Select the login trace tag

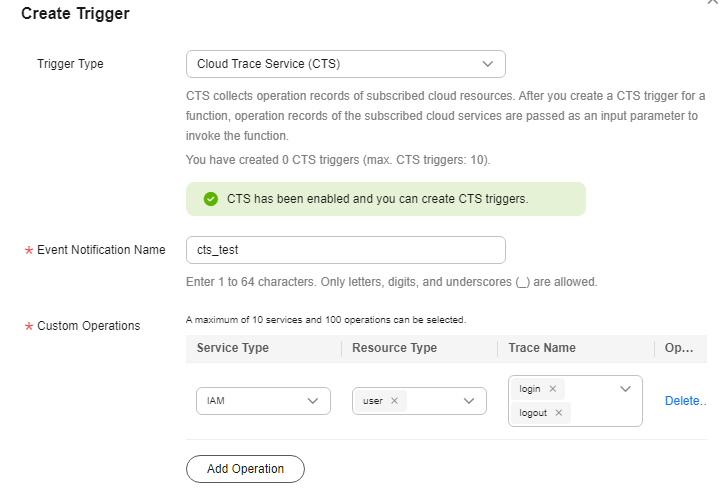pos(530,389)
